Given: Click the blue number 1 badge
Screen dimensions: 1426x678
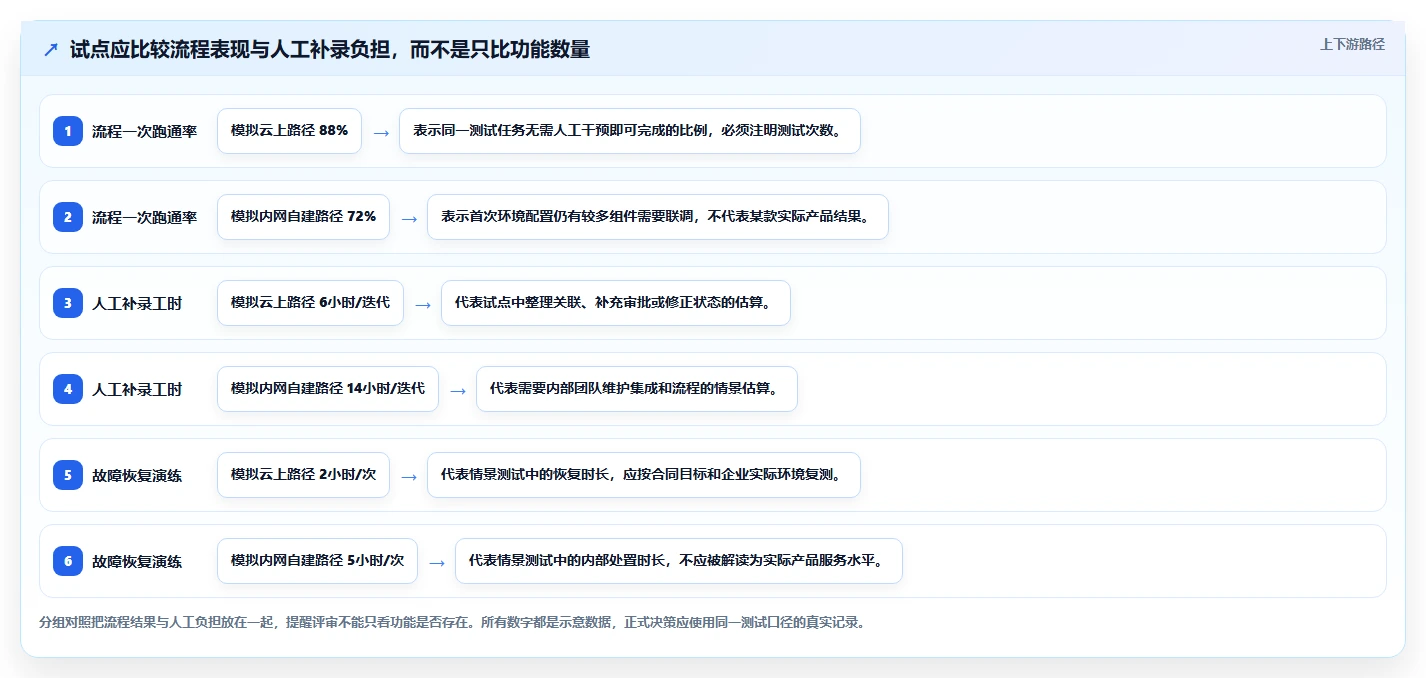Looking at the screenshot, I should pos(68,131).
